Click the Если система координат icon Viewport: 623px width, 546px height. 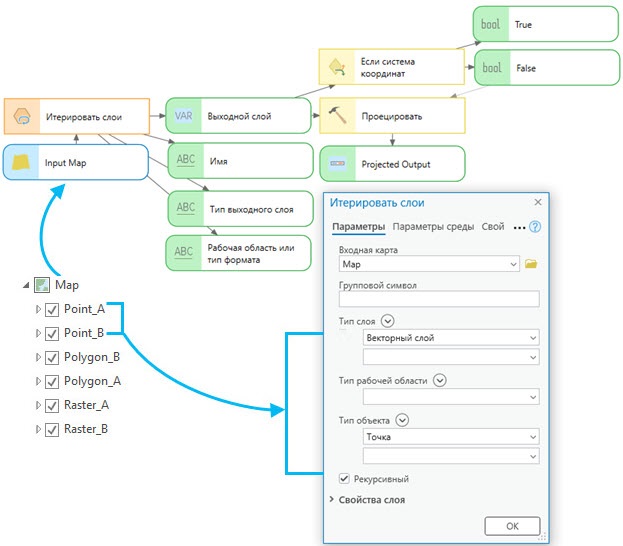point(337,68)
